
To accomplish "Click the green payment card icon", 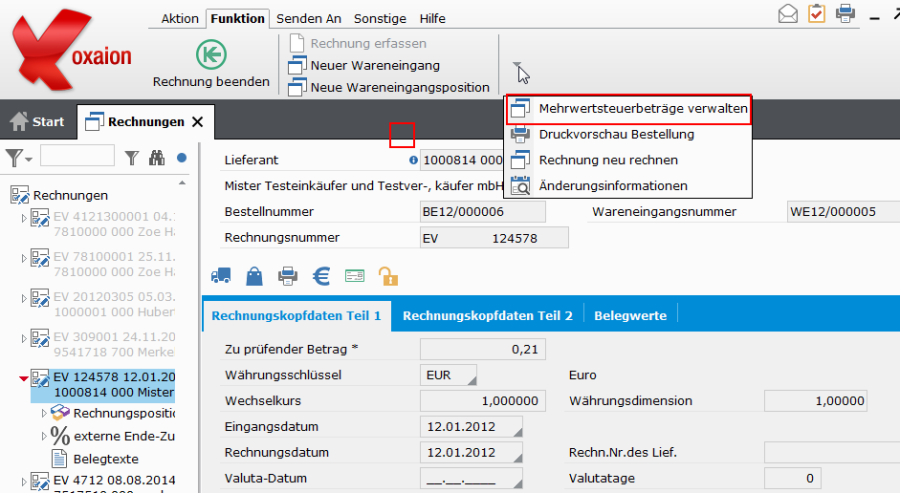I will pos(355,276).
